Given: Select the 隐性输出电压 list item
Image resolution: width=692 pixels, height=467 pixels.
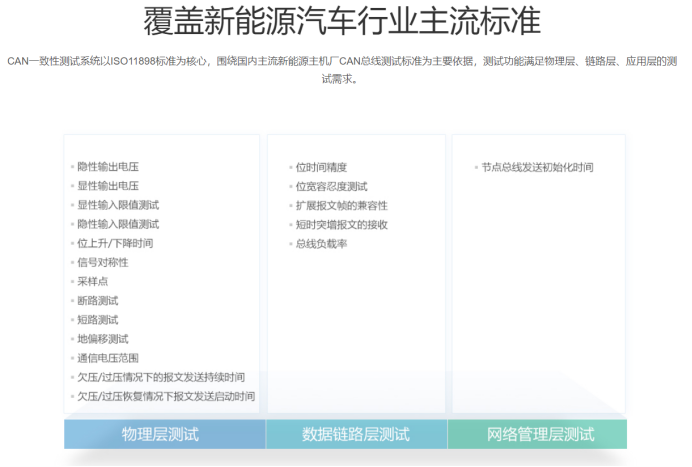Looking at the screenshot, I should [x=108, y=167].
